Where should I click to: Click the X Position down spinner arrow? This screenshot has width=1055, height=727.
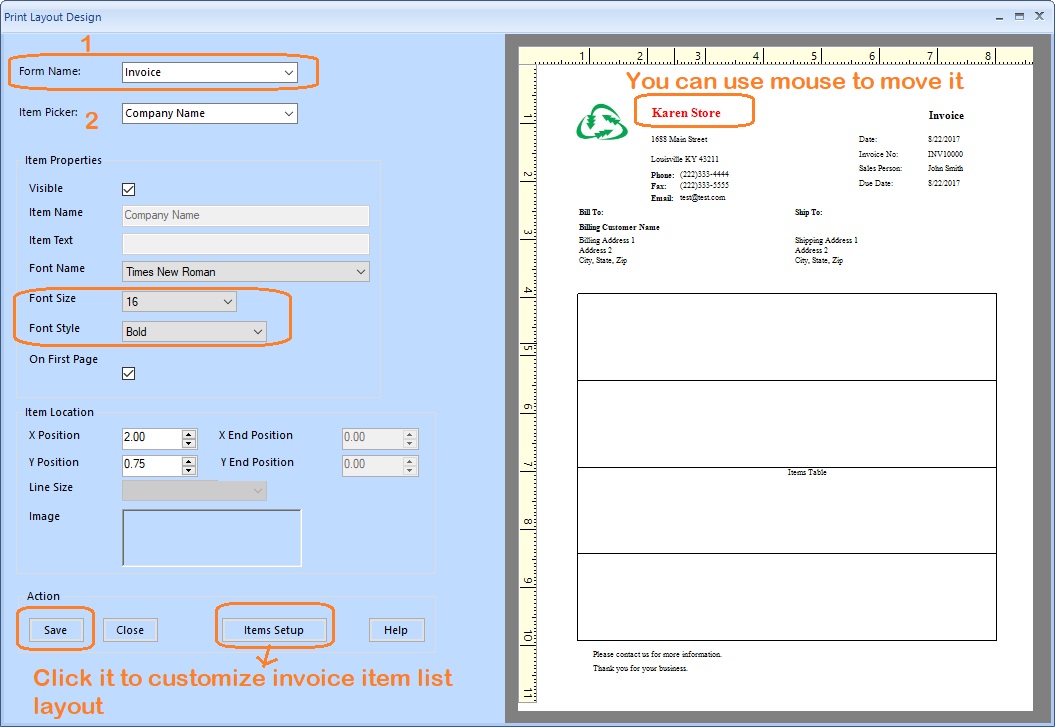point(189,443)
